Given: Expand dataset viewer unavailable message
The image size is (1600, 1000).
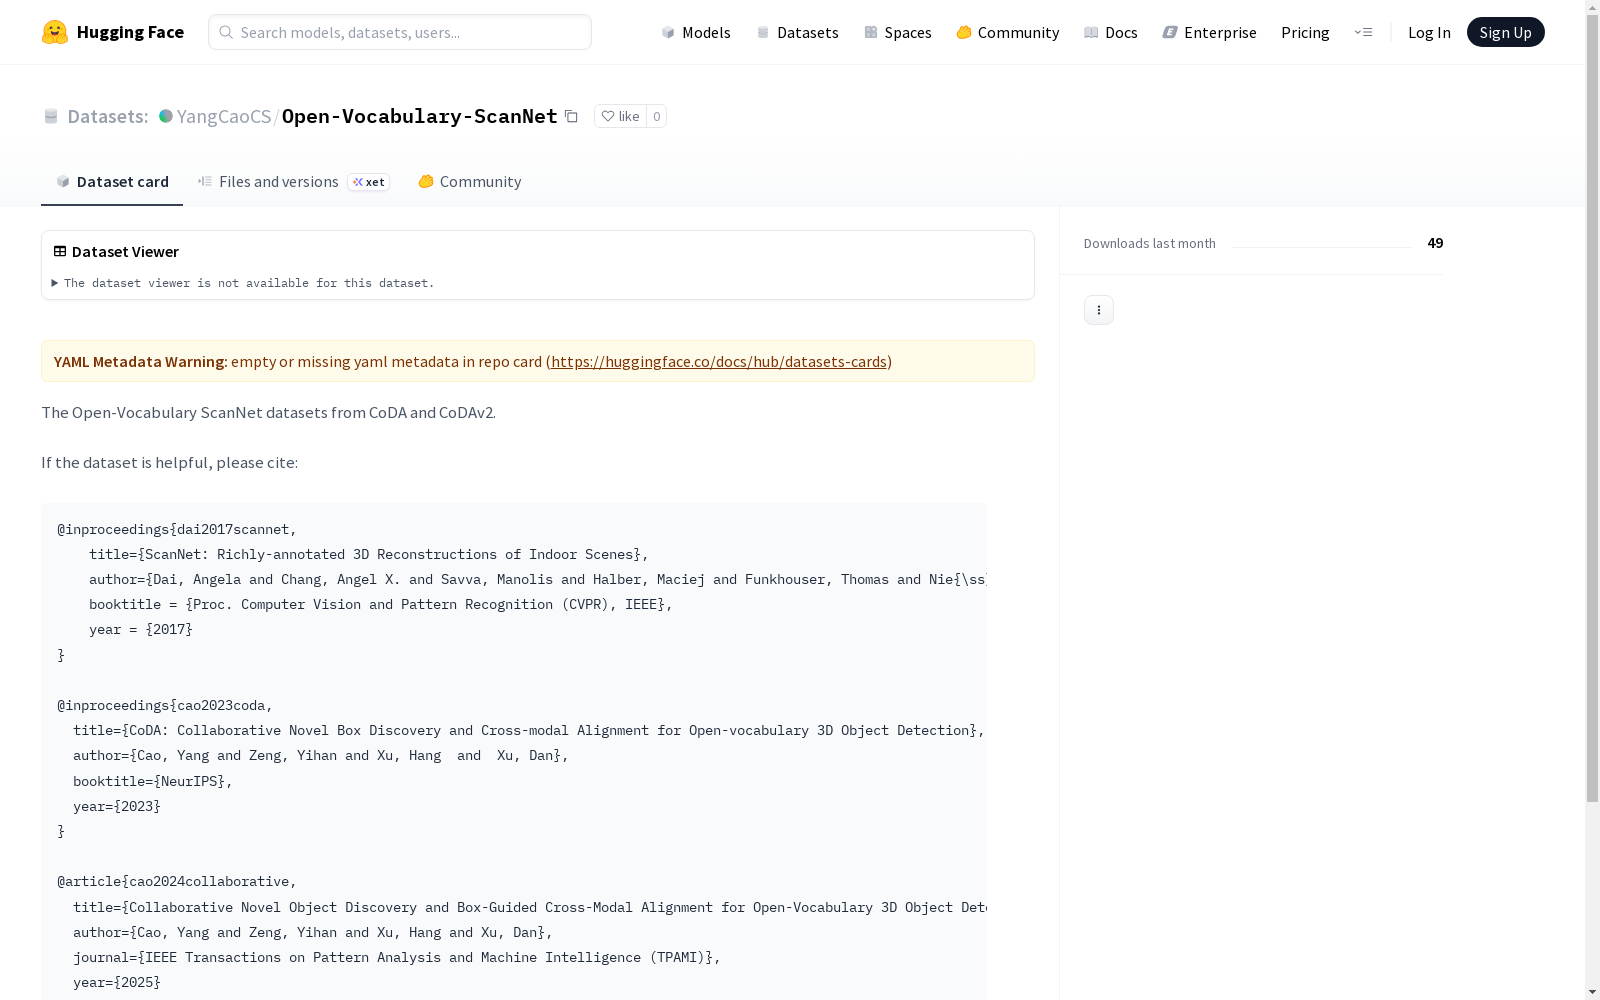Looking at the screenshot, I should 243,283.
